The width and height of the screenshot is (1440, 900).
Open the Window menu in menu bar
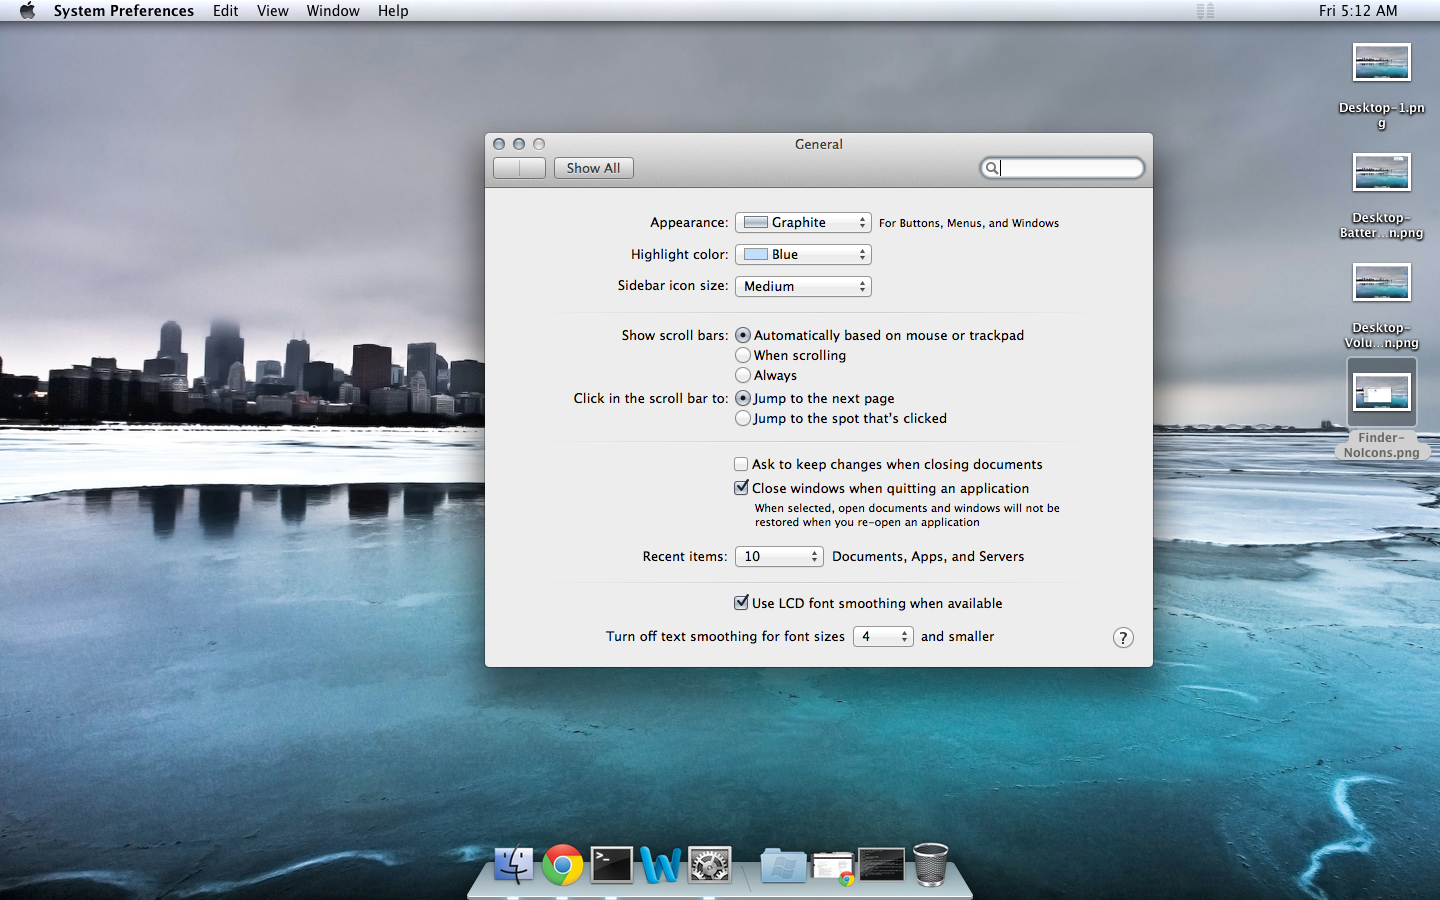pos(333,11)
